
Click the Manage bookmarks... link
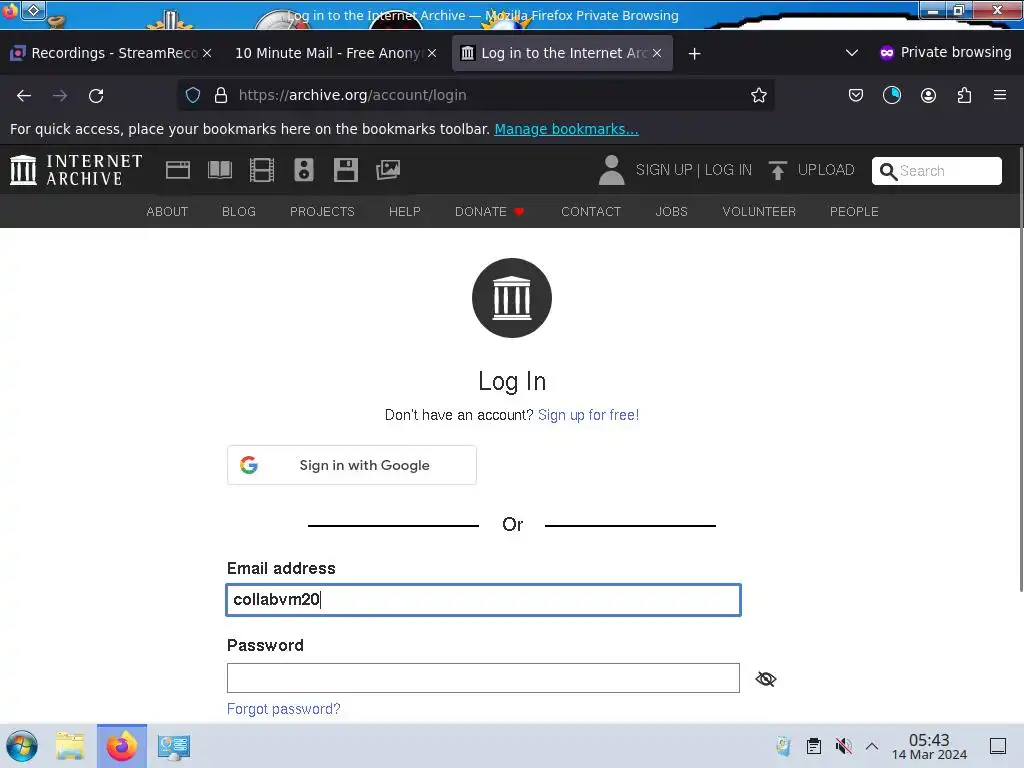coord(566,129)
